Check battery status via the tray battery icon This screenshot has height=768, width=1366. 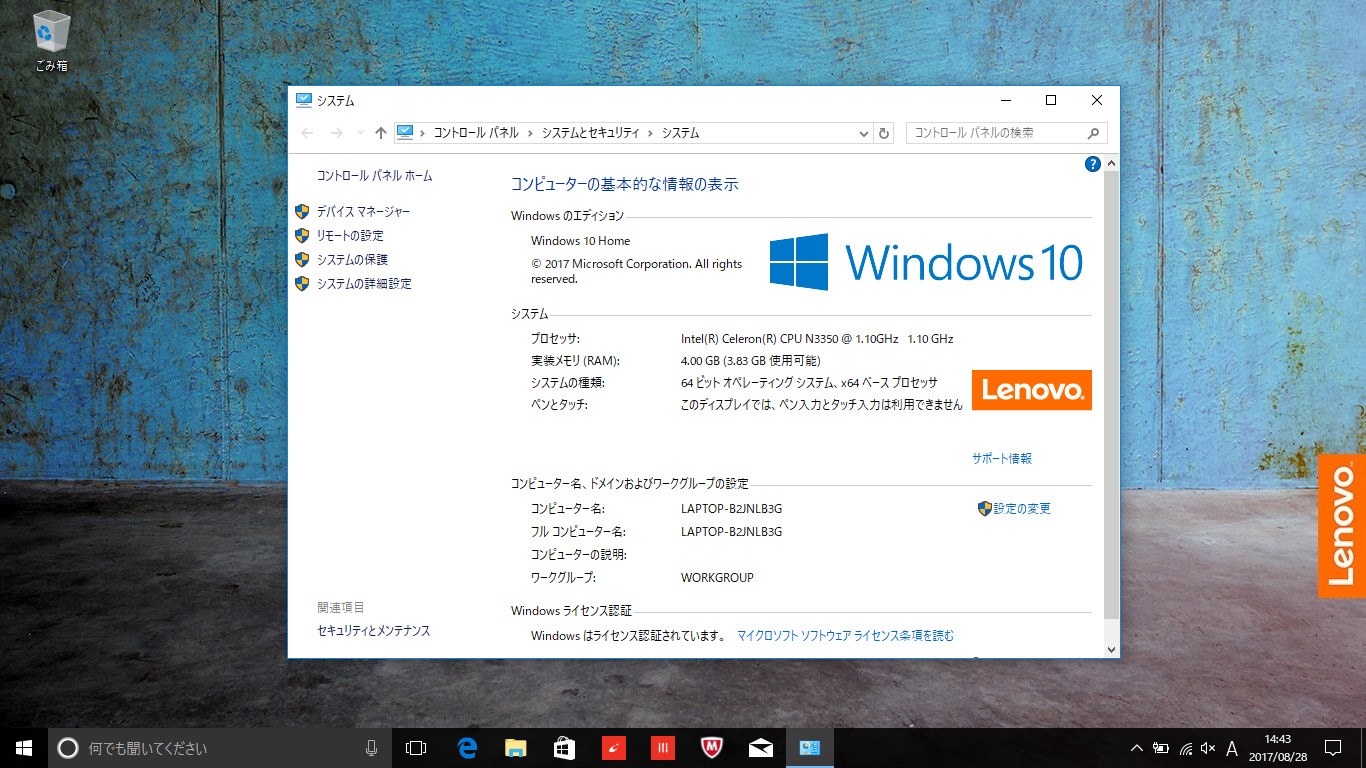point(1162,748)
